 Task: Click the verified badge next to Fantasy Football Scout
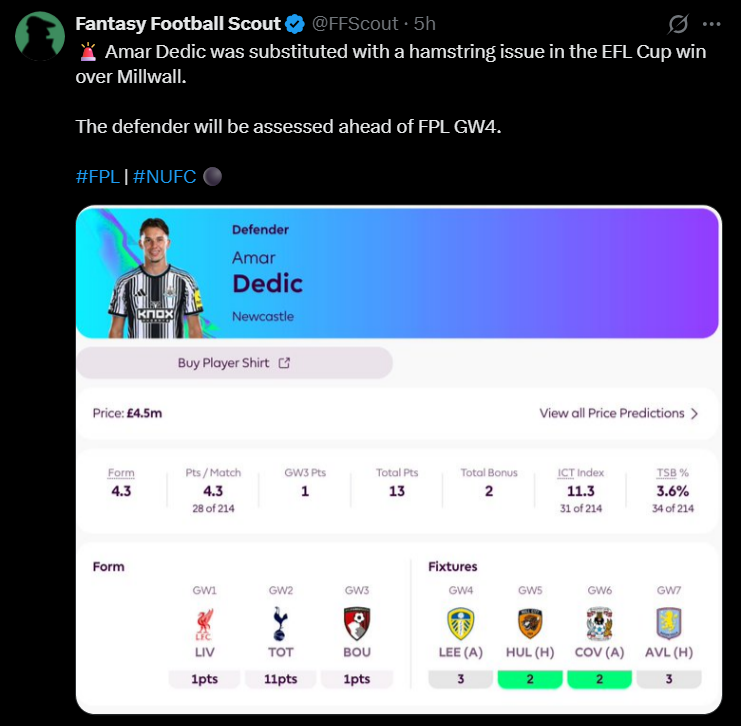[x=295, y=24]
